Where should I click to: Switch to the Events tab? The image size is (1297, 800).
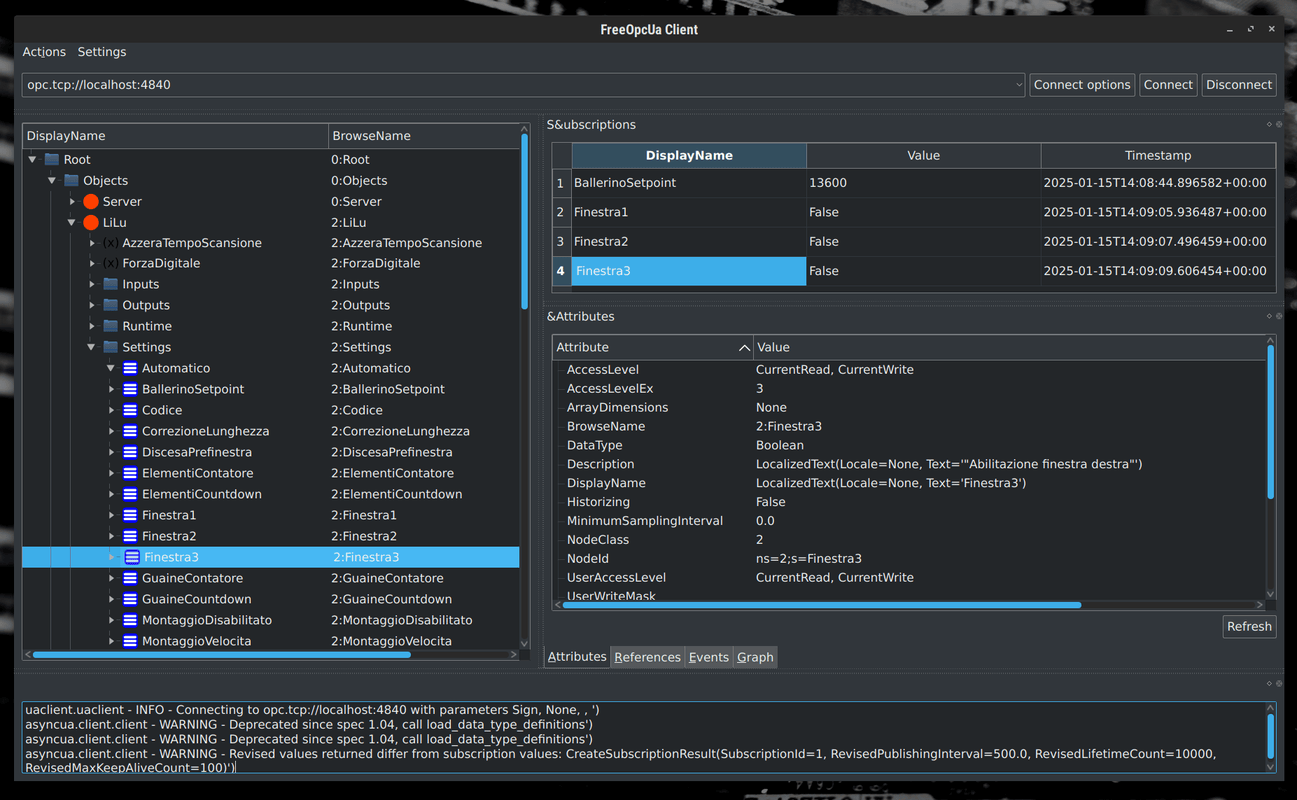(x=709, y=657)
